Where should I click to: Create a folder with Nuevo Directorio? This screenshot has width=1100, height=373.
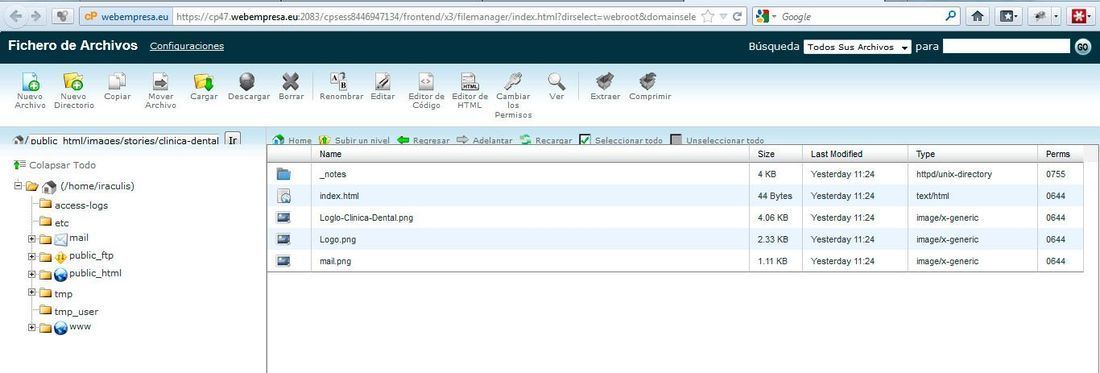click(74, 82)
